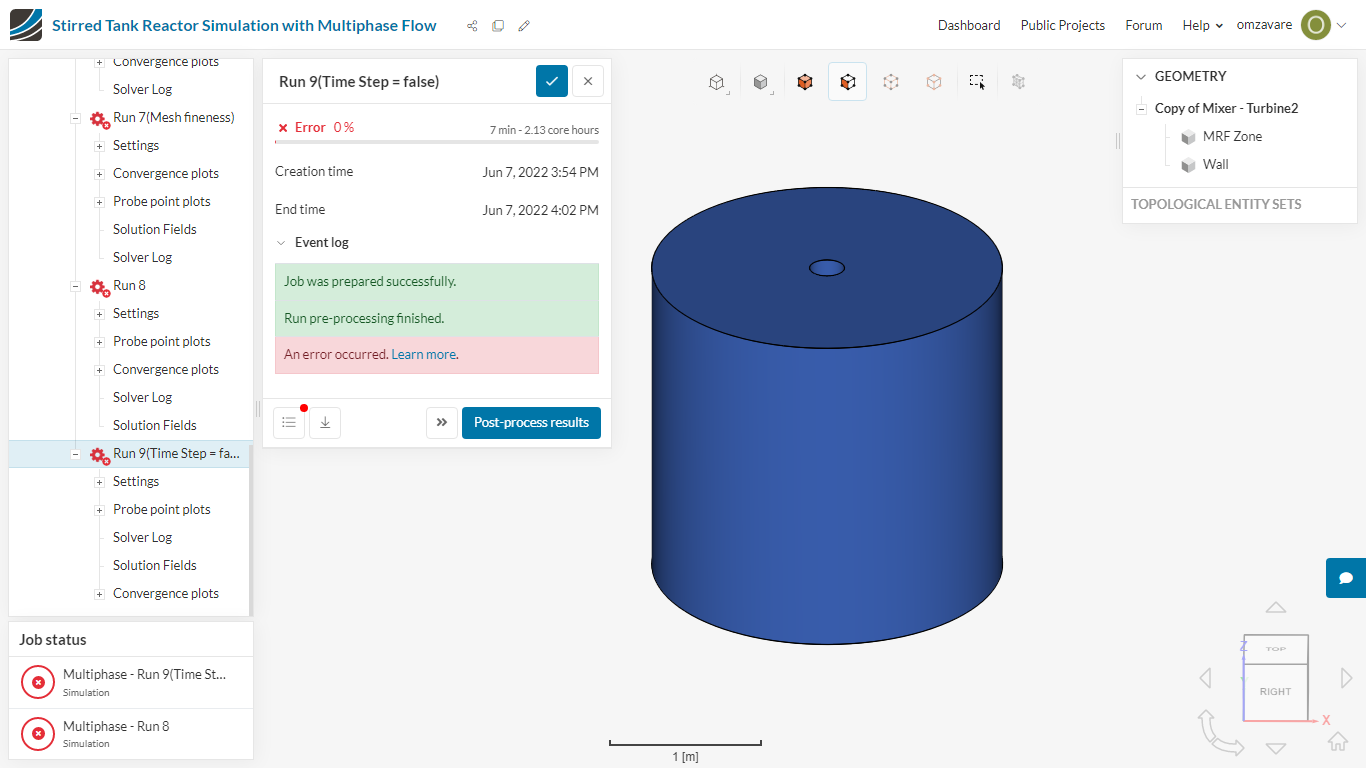Activate the box selection tool

pos(977,82)
